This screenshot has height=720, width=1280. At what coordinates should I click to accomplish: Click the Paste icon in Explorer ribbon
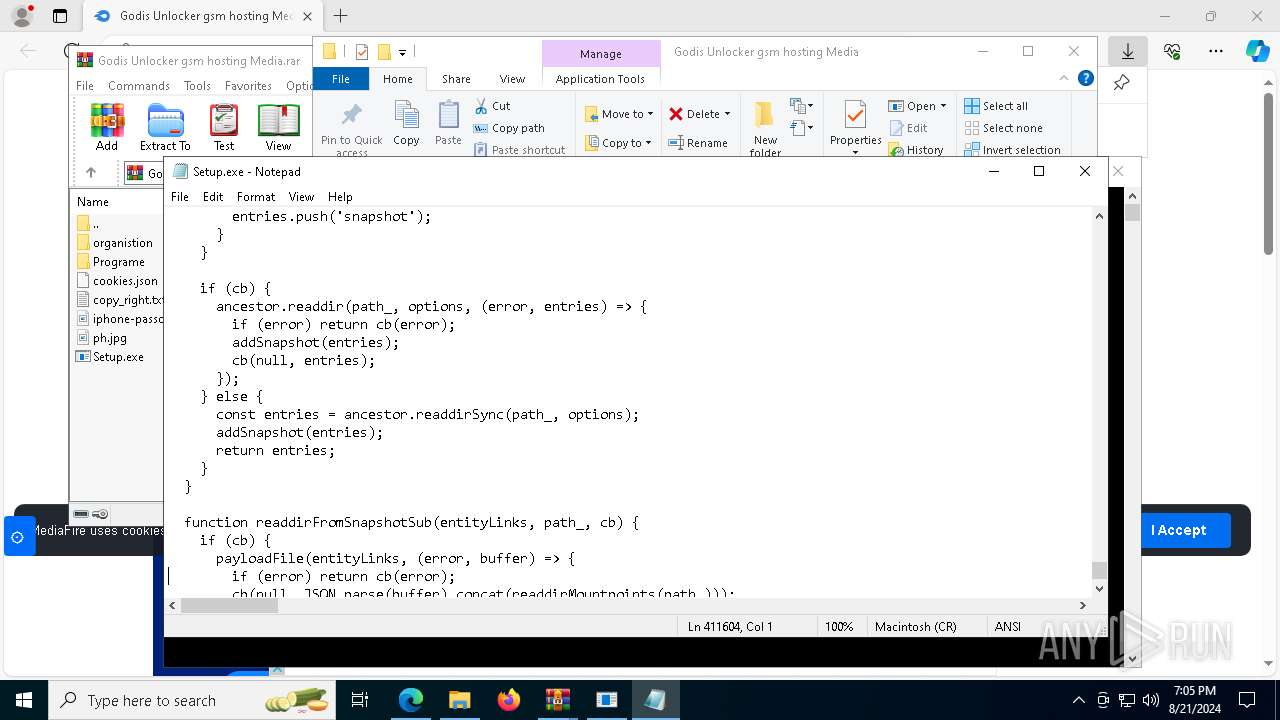[x=448, y=124]
